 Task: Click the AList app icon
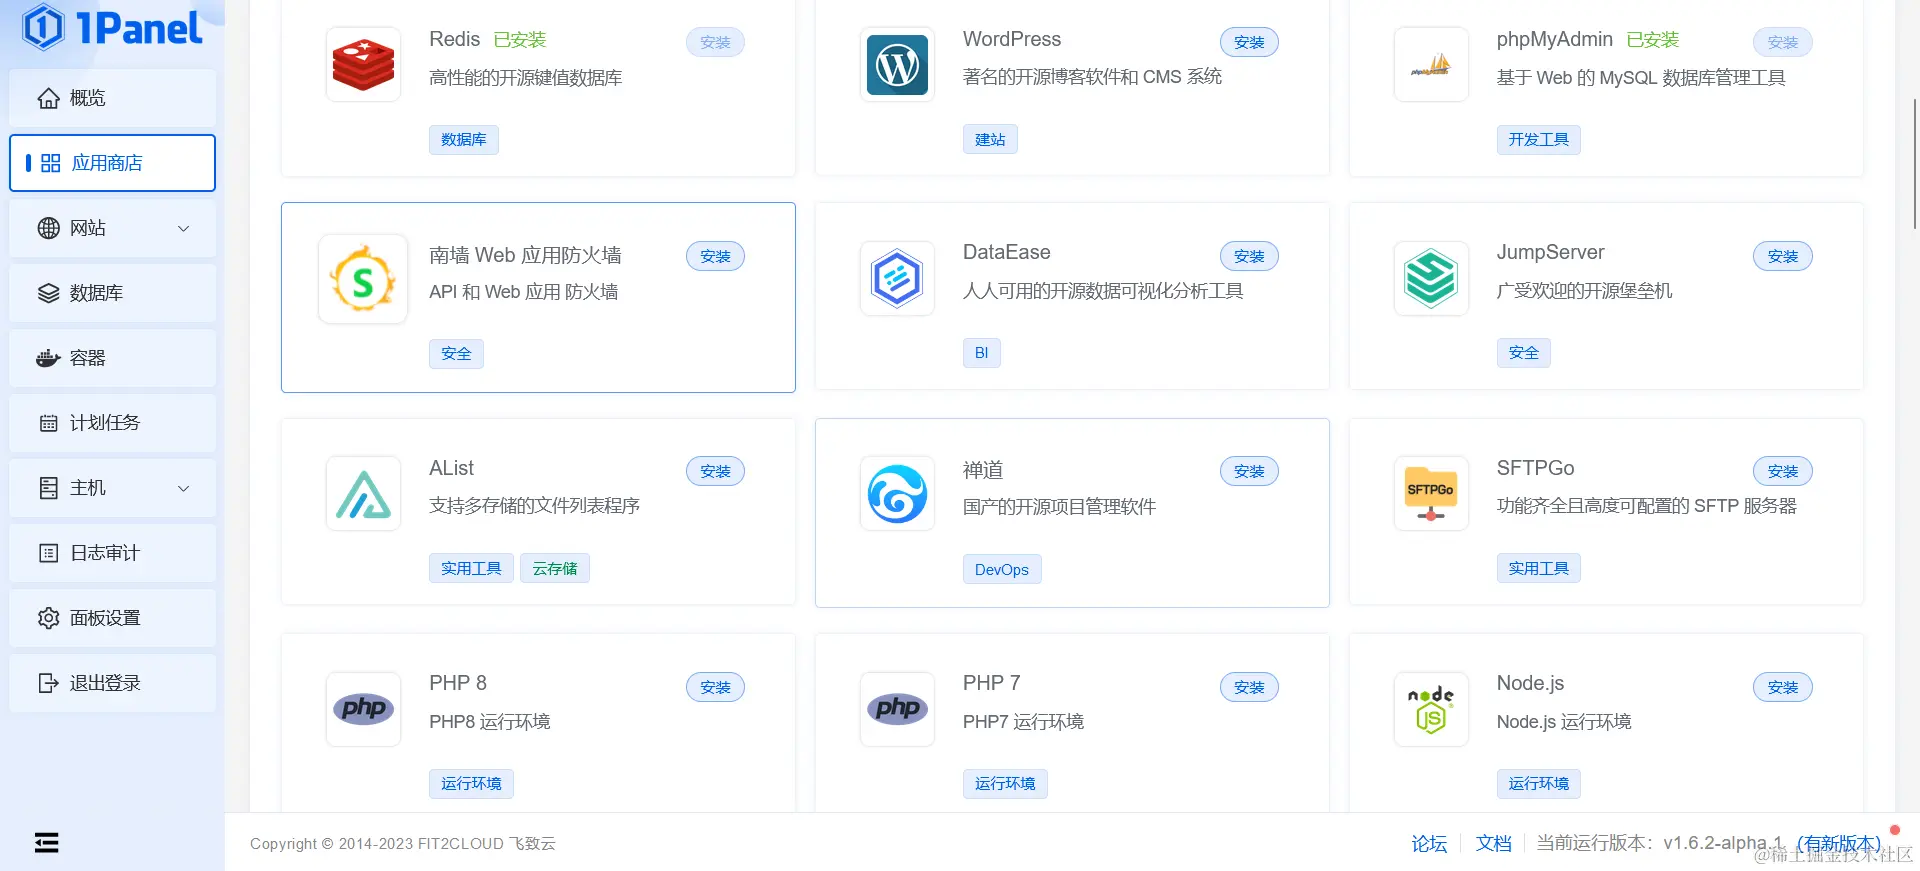point(363,494)
